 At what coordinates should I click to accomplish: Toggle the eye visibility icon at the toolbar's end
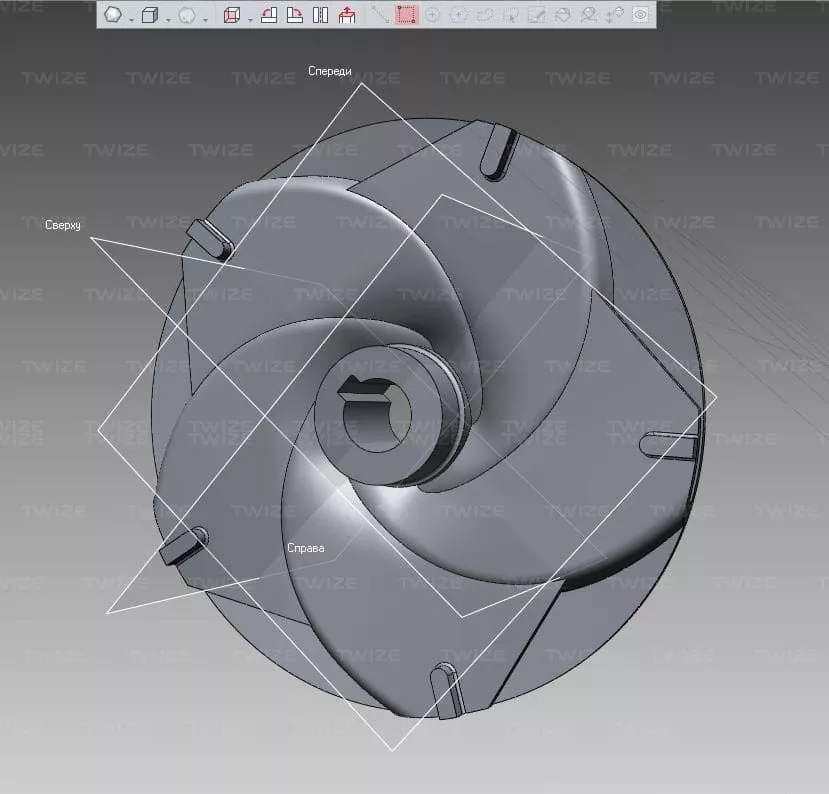click(x=641, y=15)
